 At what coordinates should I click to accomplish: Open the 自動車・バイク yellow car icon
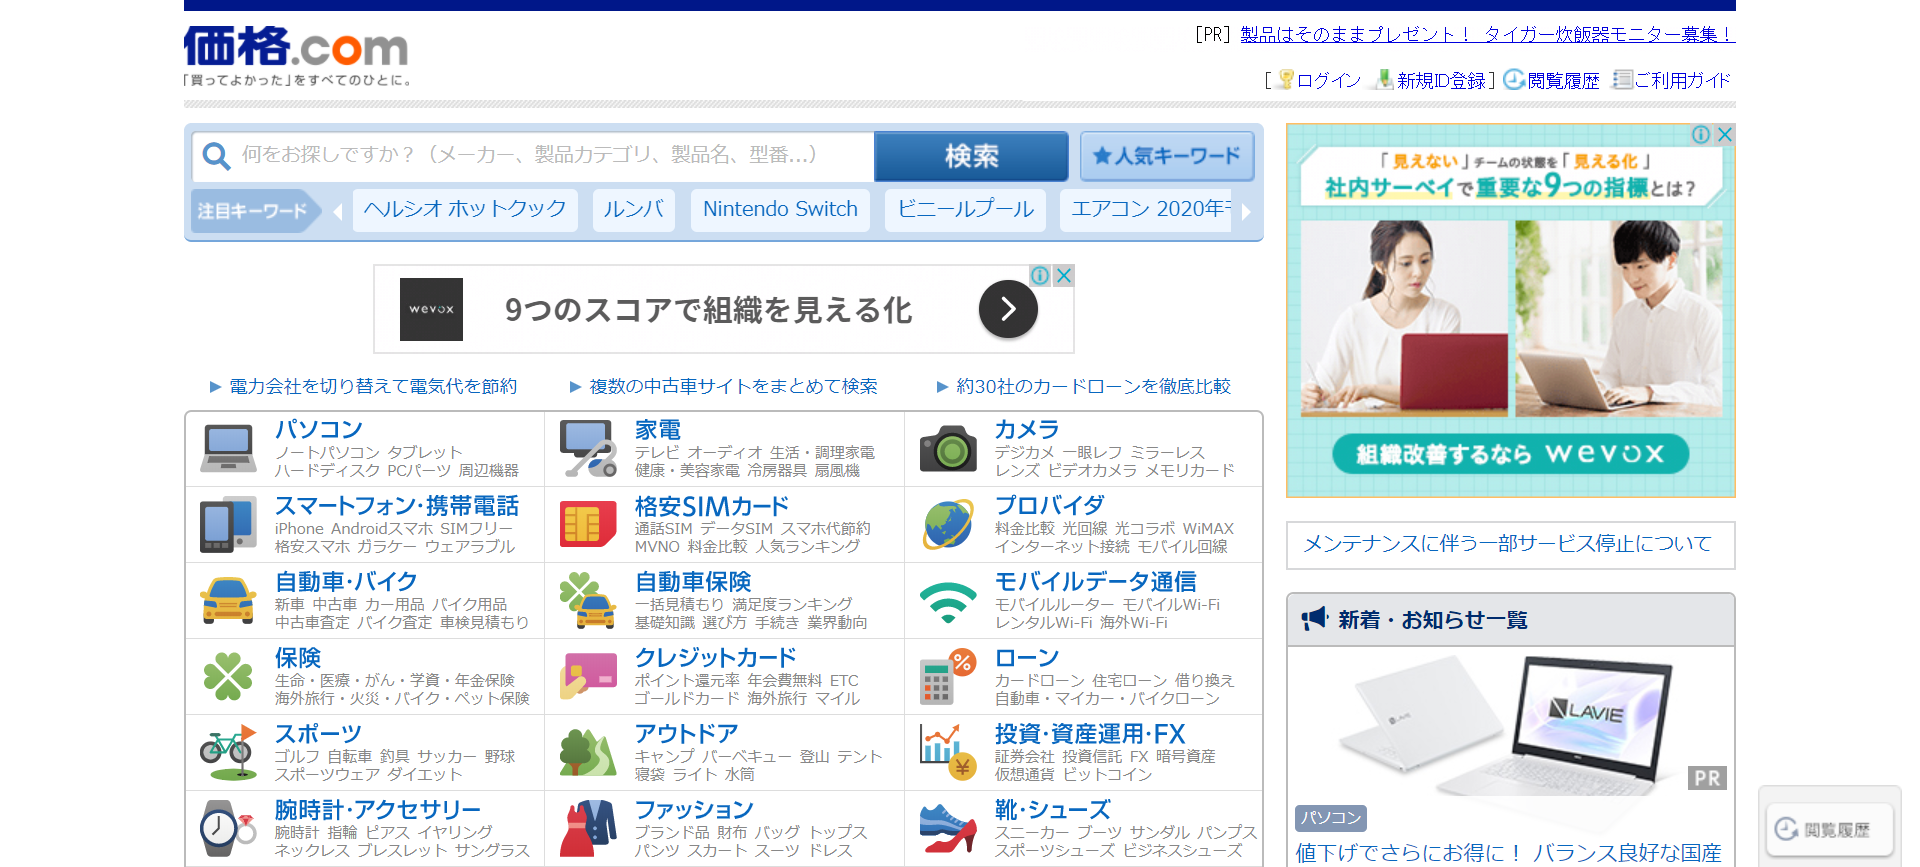228,600
